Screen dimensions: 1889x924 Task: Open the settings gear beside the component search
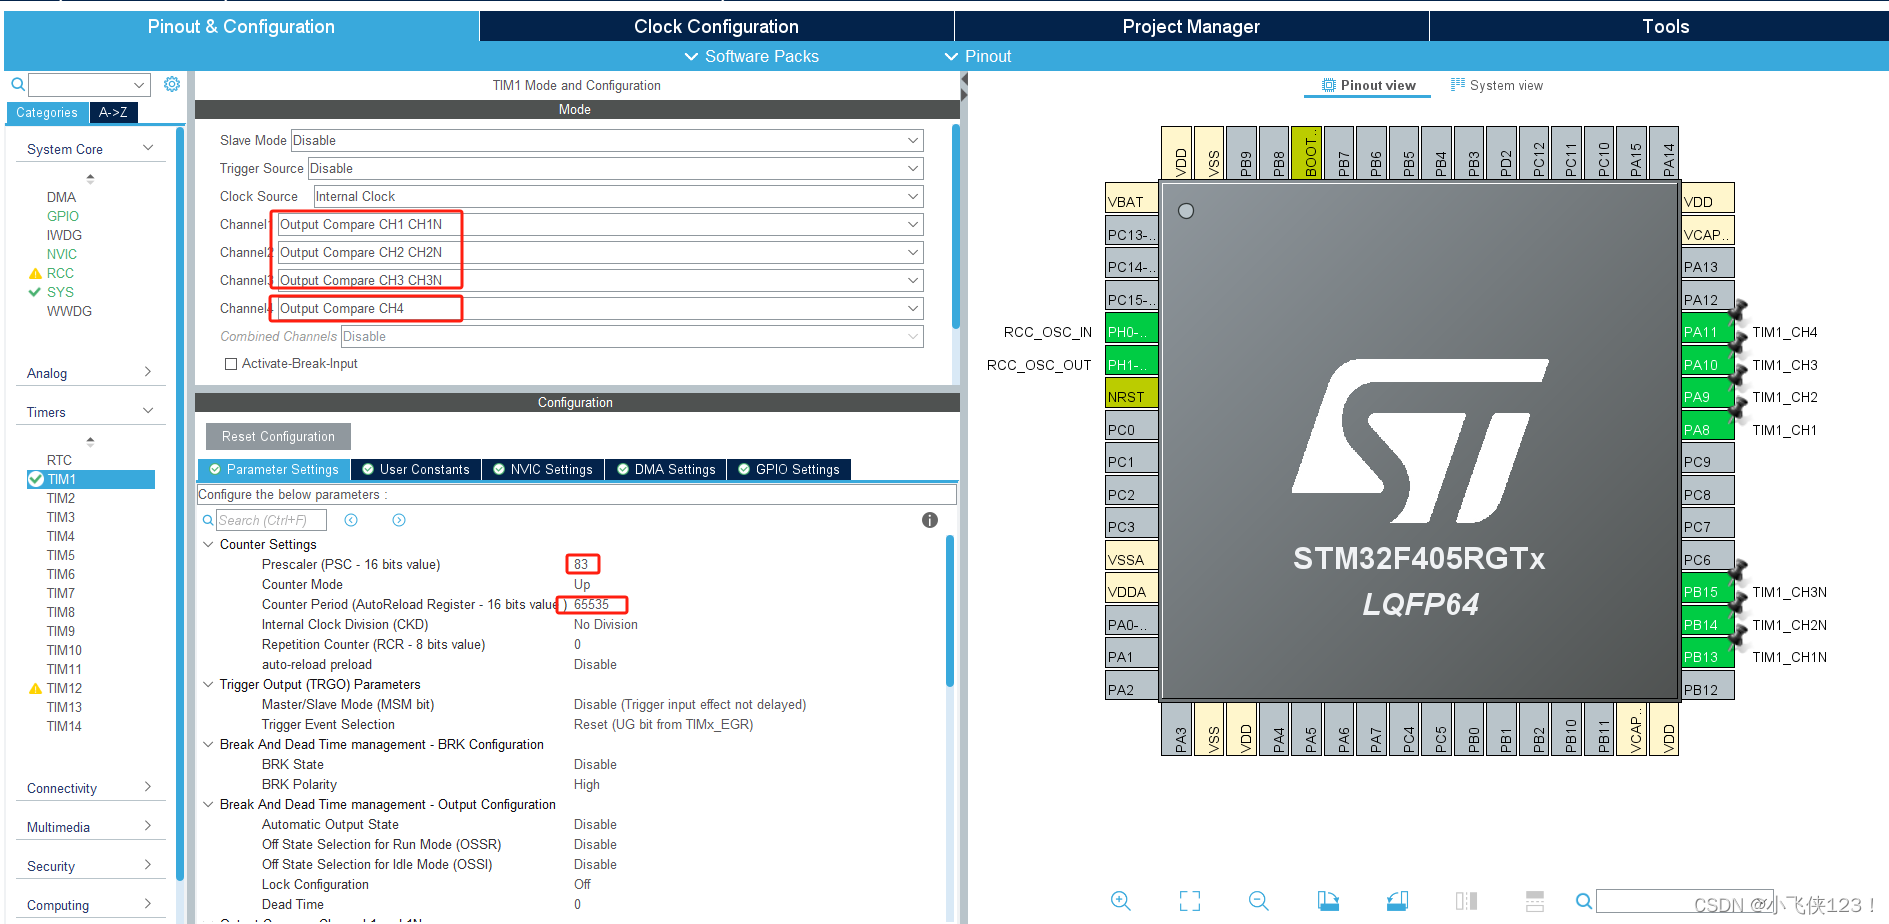[171, 84]
